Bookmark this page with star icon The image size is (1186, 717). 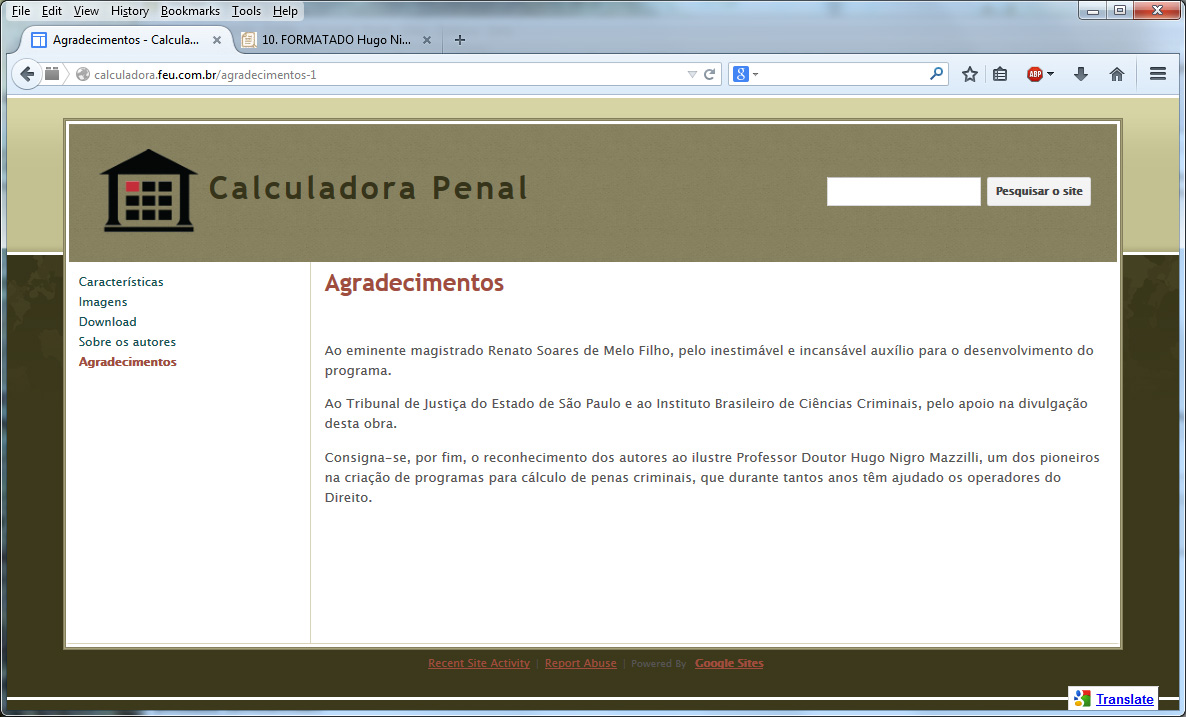(x=969, y=74)
